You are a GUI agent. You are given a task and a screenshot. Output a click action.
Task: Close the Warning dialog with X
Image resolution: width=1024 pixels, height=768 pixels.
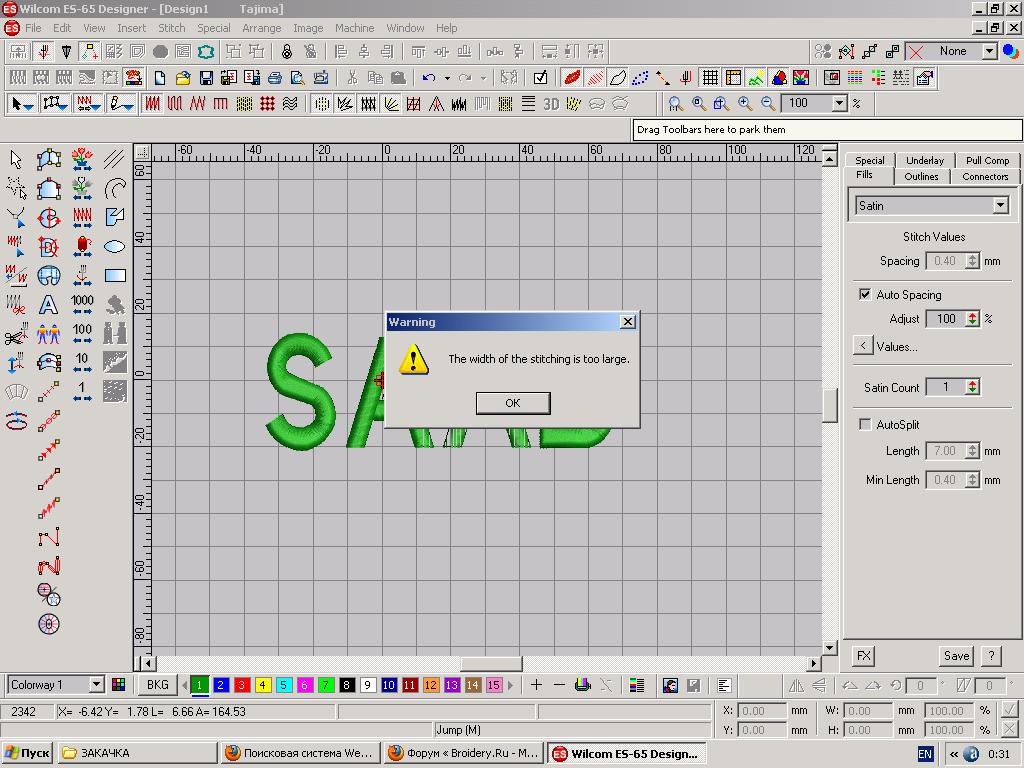[627, 322]
